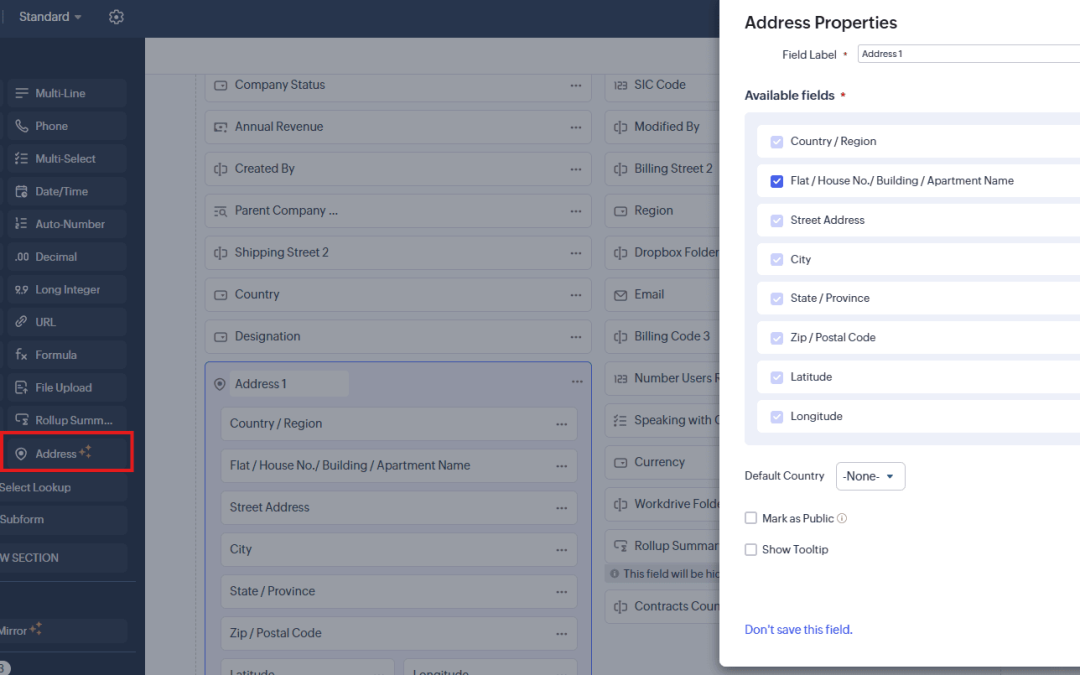This screenshot has height=675, width=1080.
Task: Open Parent Company field options menu
Action: tap(576, 211)
